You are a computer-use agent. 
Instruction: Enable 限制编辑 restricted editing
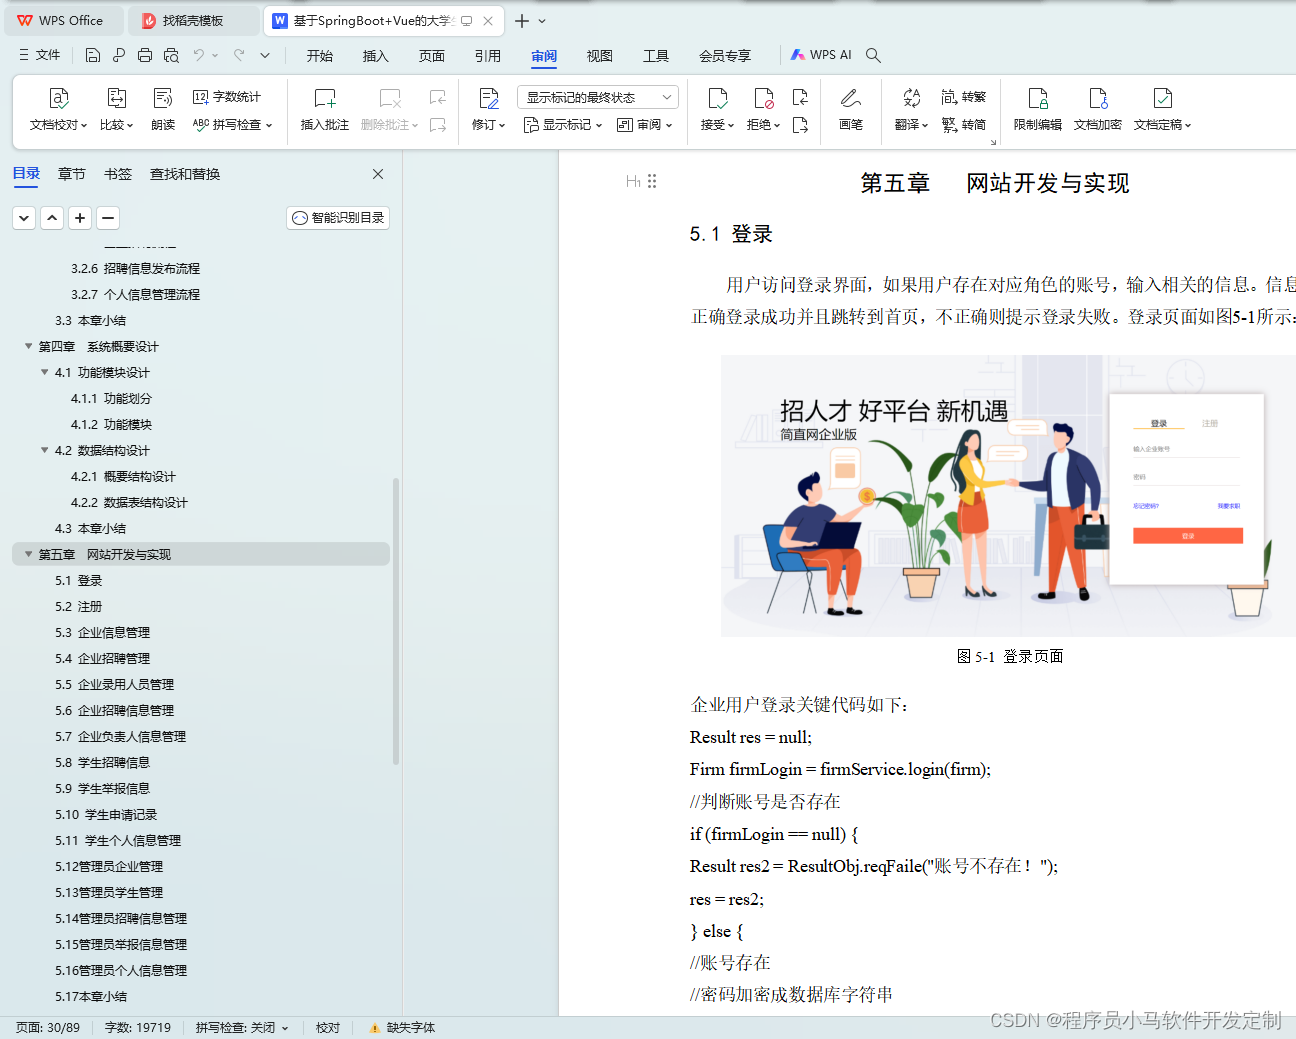click(x=1037, y=108)
